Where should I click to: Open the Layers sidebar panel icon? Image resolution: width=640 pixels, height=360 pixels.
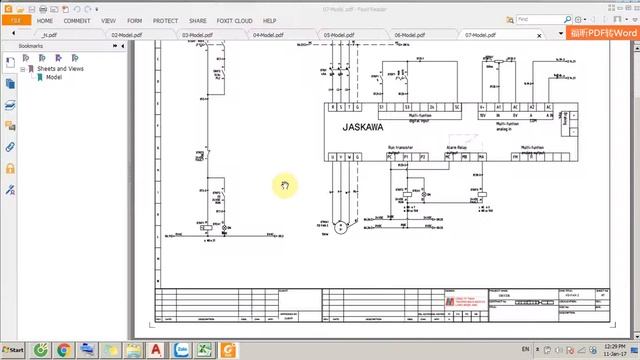pyautogui.click(x=10, y=105)
